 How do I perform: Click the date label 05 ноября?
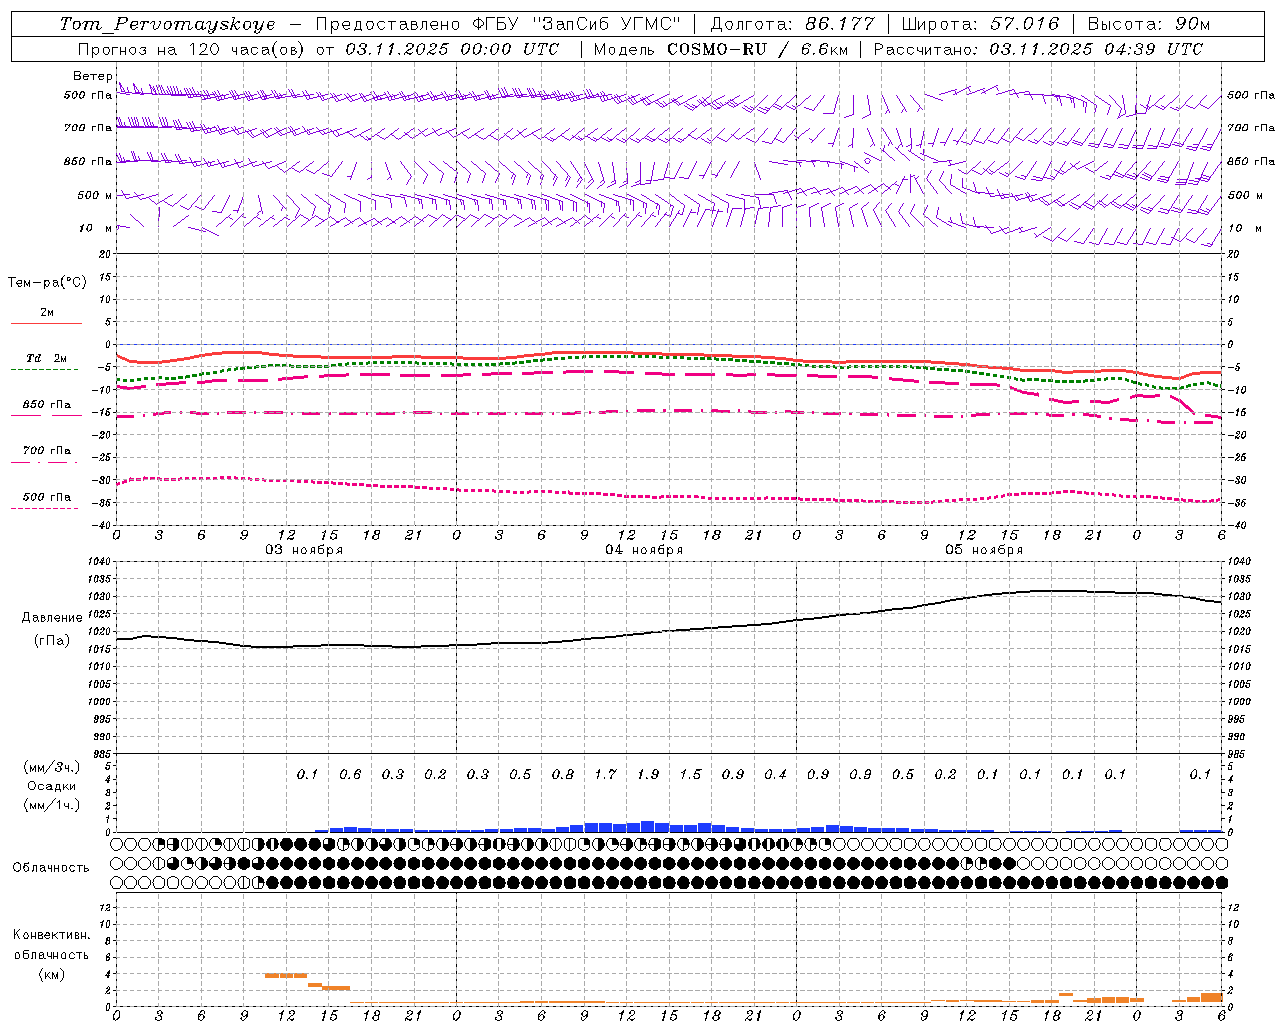(984, 550)
